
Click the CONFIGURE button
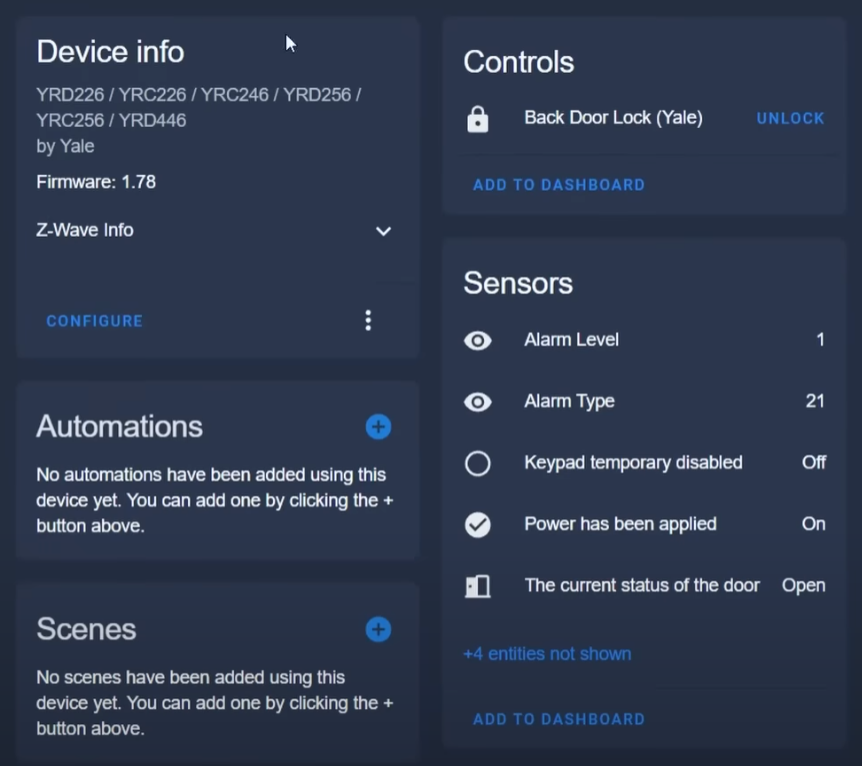[x=95, y=321]
